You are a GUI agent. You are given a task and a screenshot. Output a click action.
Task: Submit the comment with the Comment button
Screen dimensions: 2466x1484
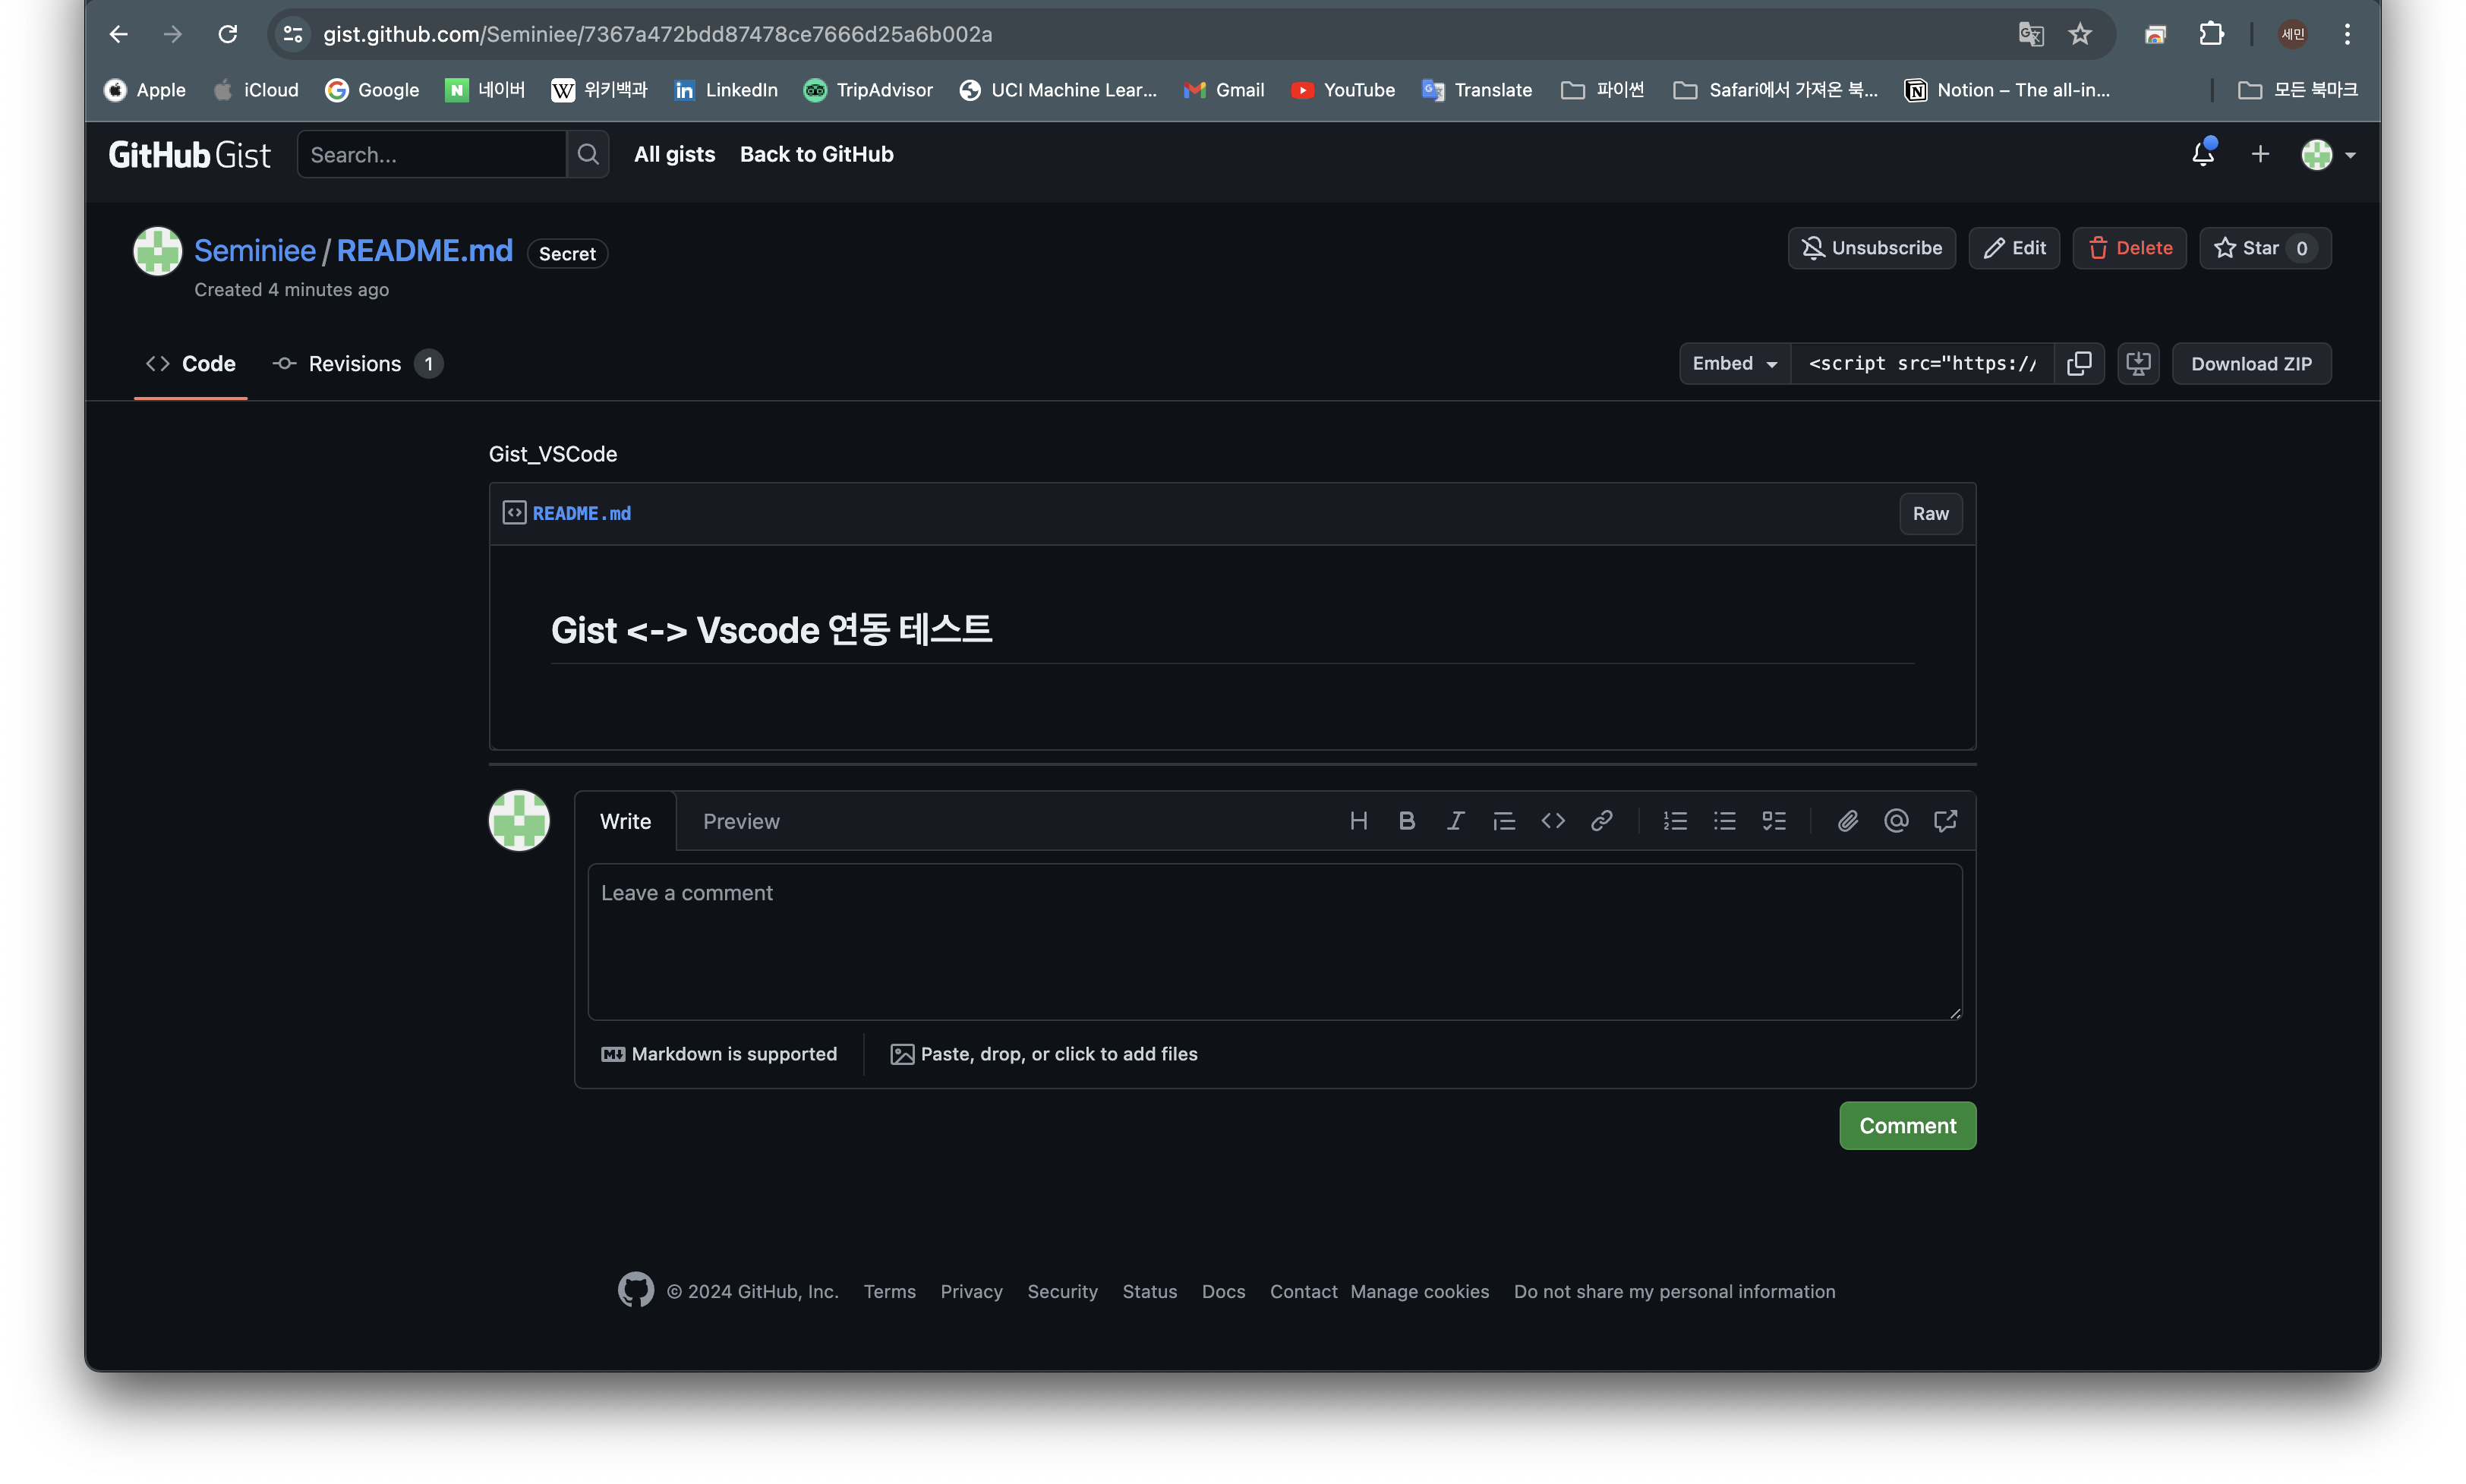coord(1907,1125)
